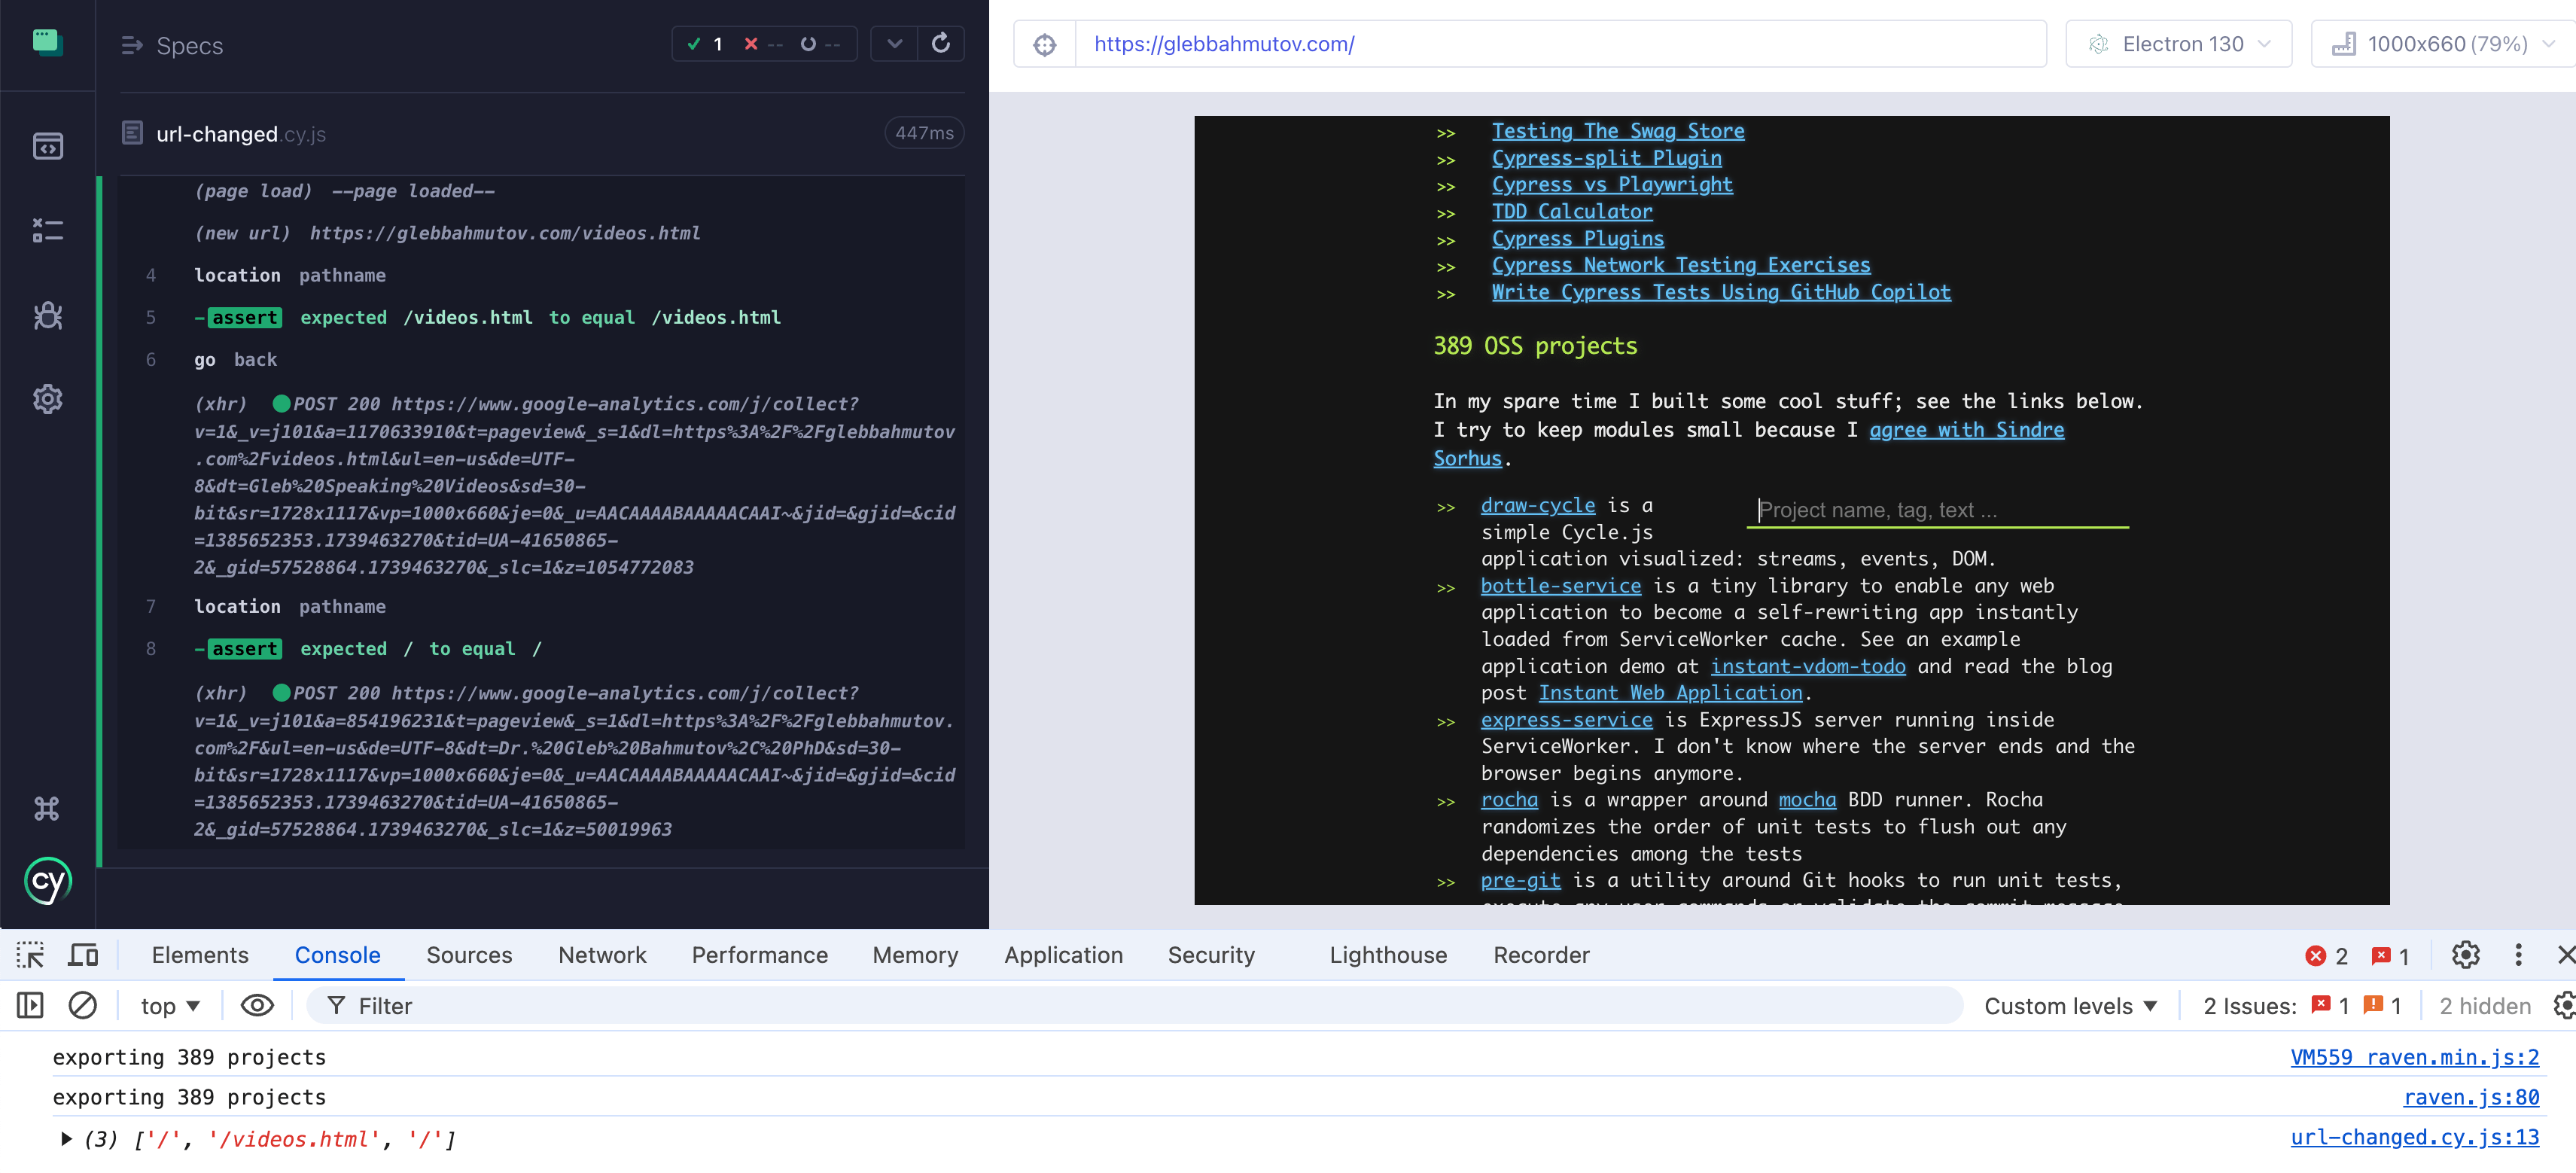Switch to the Sources tab
Viewport: 2576px width, 1173px height.
[x=469, y=955]
